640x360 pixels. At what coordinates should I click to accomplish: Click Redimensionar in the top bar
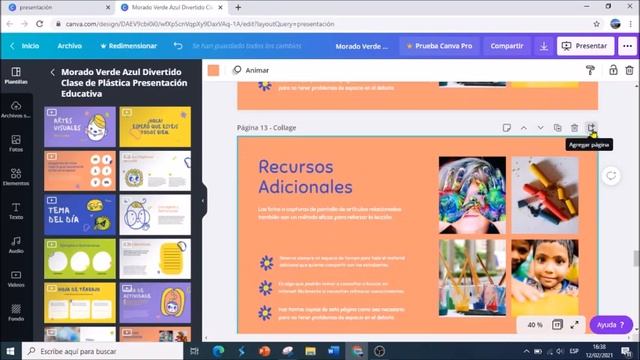point(129,46)
